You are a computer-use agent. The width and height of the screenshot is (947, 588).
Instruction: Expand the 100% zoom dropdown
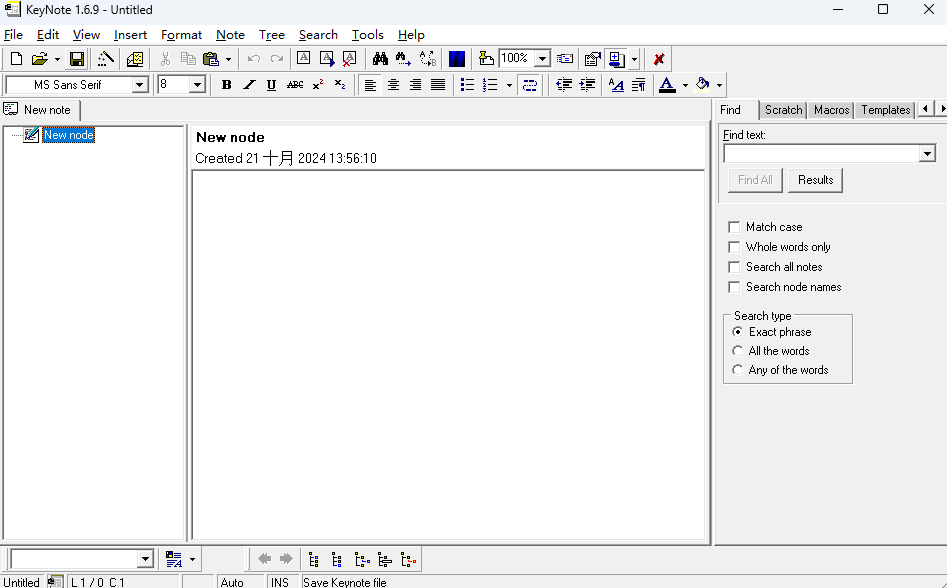[542, 59]
